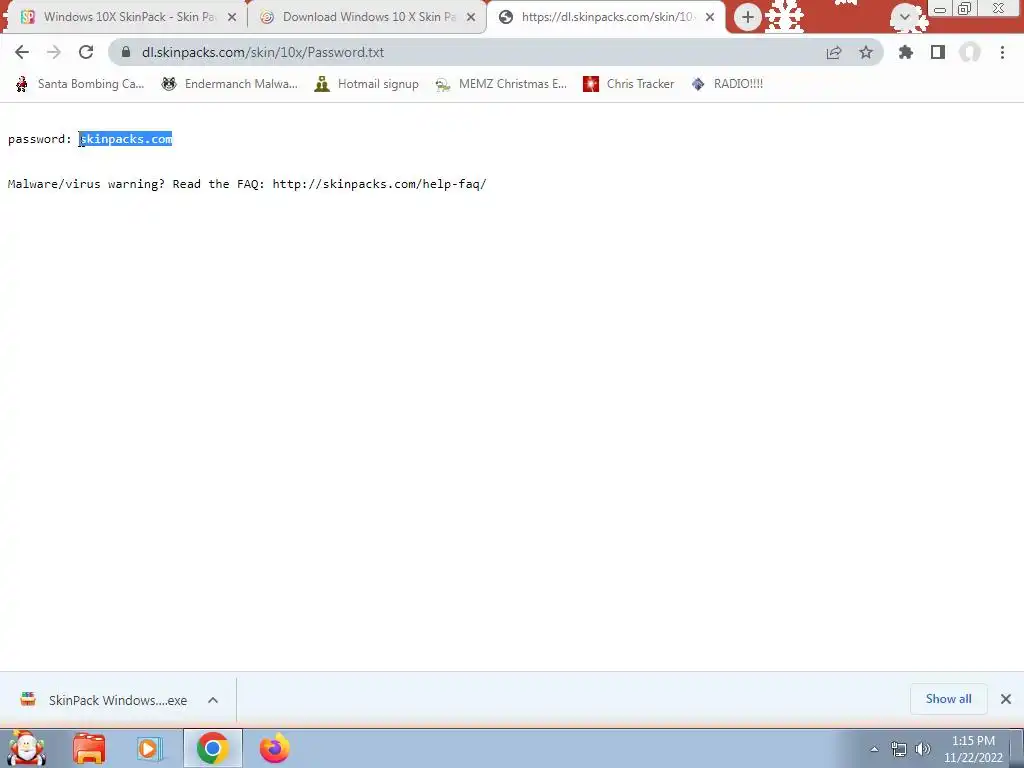The image size is (1024, 768).
Task: Open the volume tray icon
Action: click(923, 749)
